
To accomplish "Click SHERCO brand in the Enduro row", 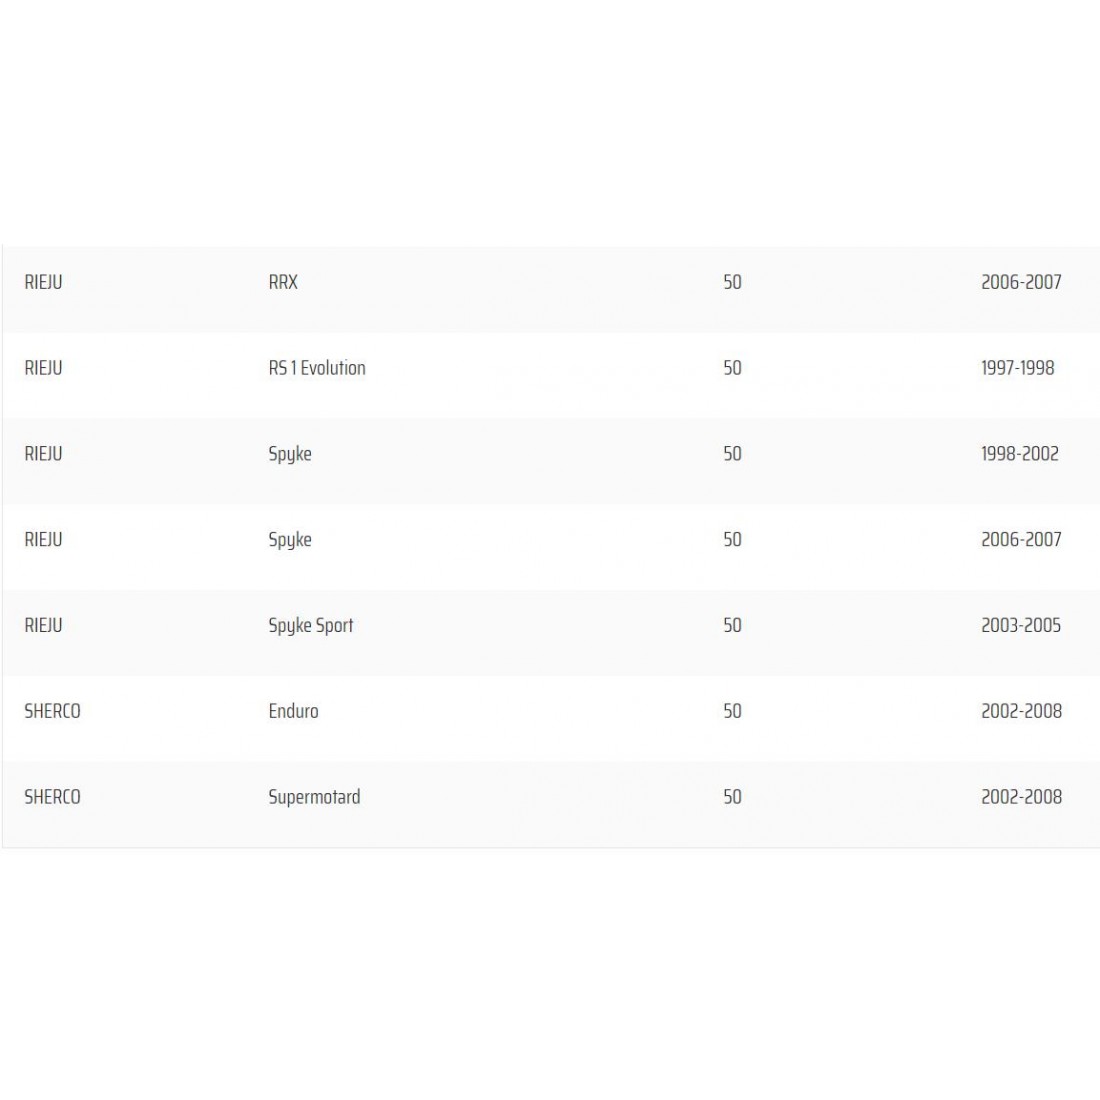I will tap(52, 712).
